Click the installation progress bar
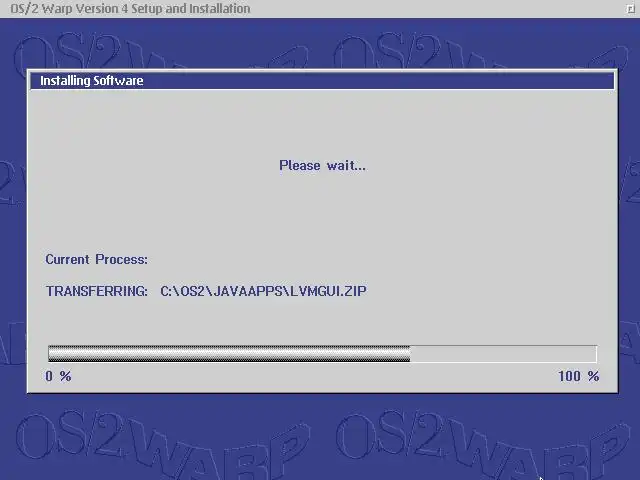 click(322, 353)
